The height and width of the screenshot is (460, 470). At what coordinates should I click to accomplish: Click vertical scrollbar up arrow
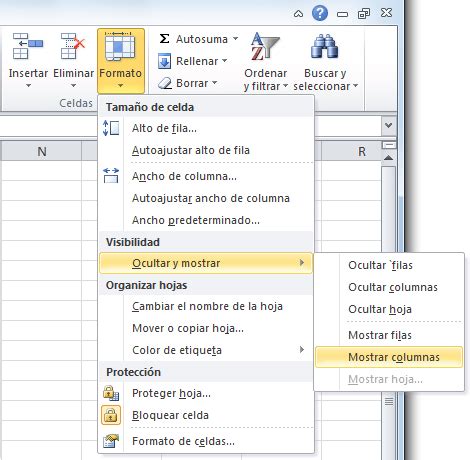[388, 158]
